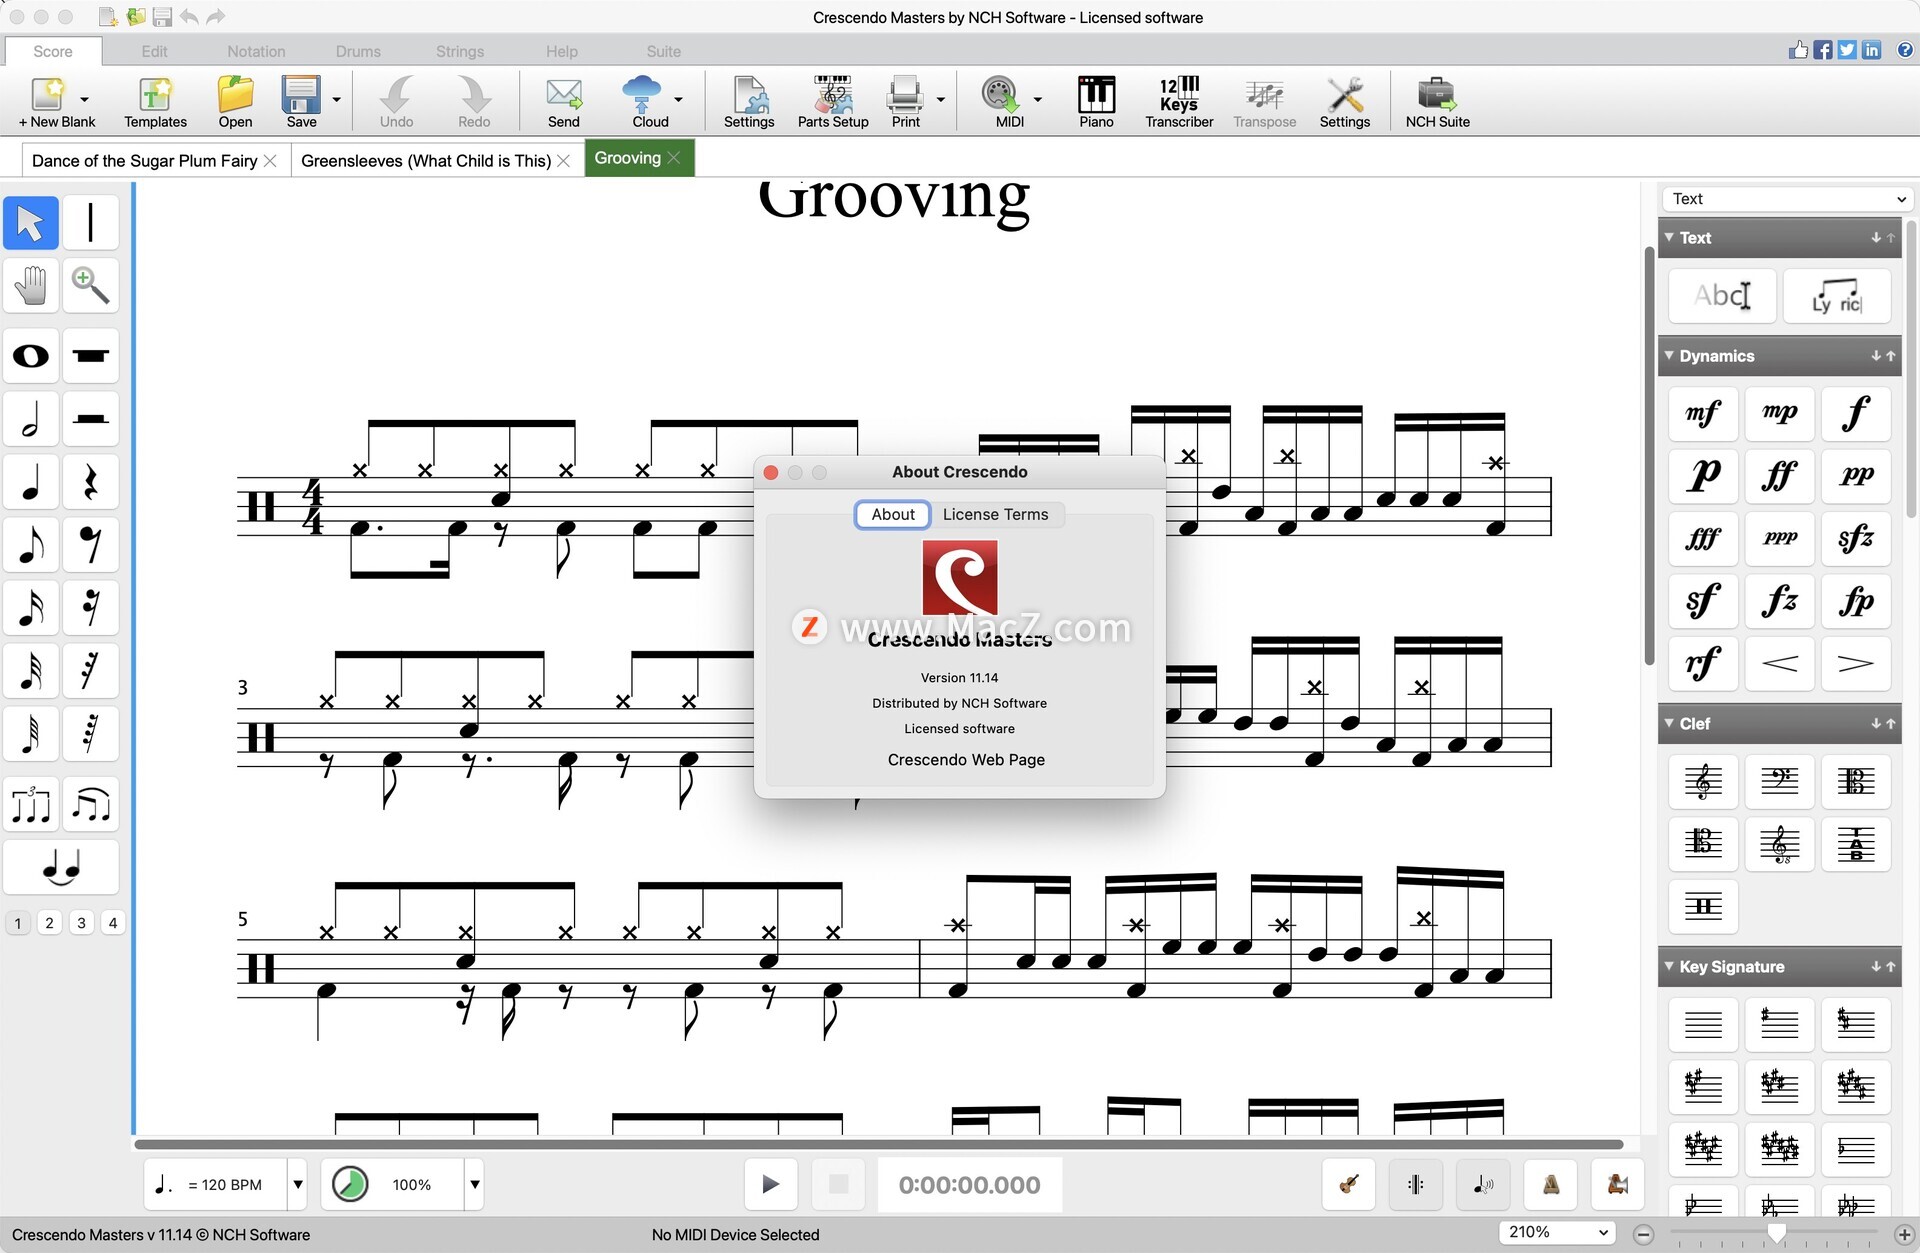Insert the sforzando sfz dynamic
The height and width of the screenshot is (1253, 1920).
click(1856, 539)
